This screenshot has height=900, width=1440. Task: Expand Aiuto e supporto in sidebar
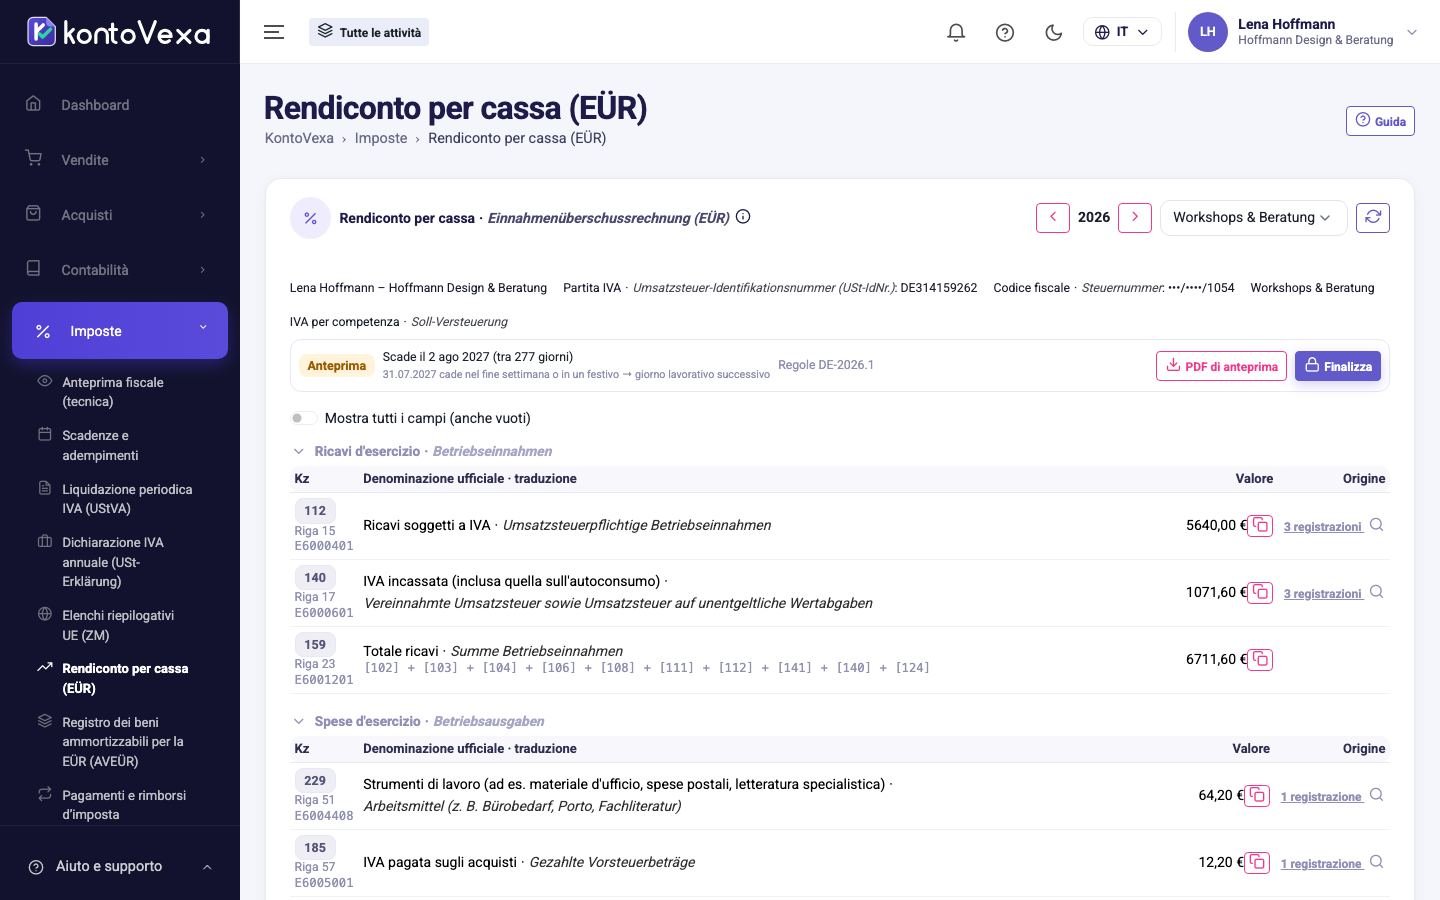pos(120,866)
